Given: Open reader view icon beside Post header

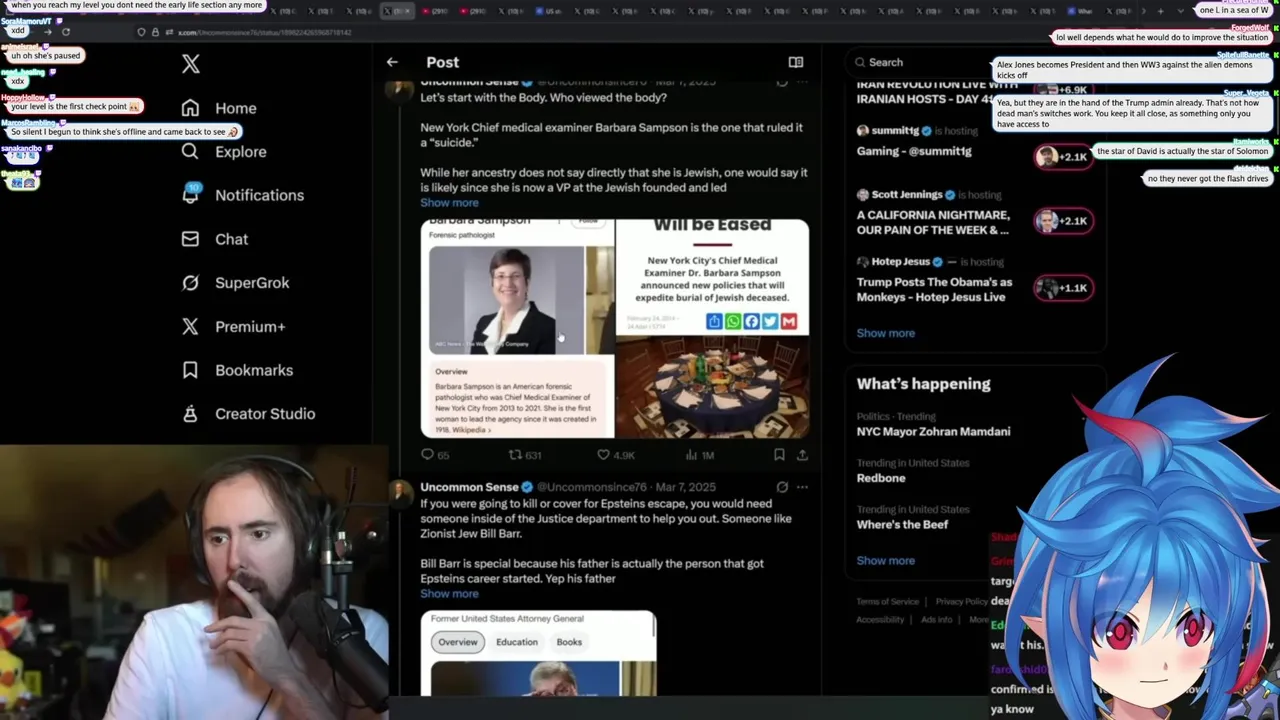Looking at the screenshot, I should pos(796,62).
